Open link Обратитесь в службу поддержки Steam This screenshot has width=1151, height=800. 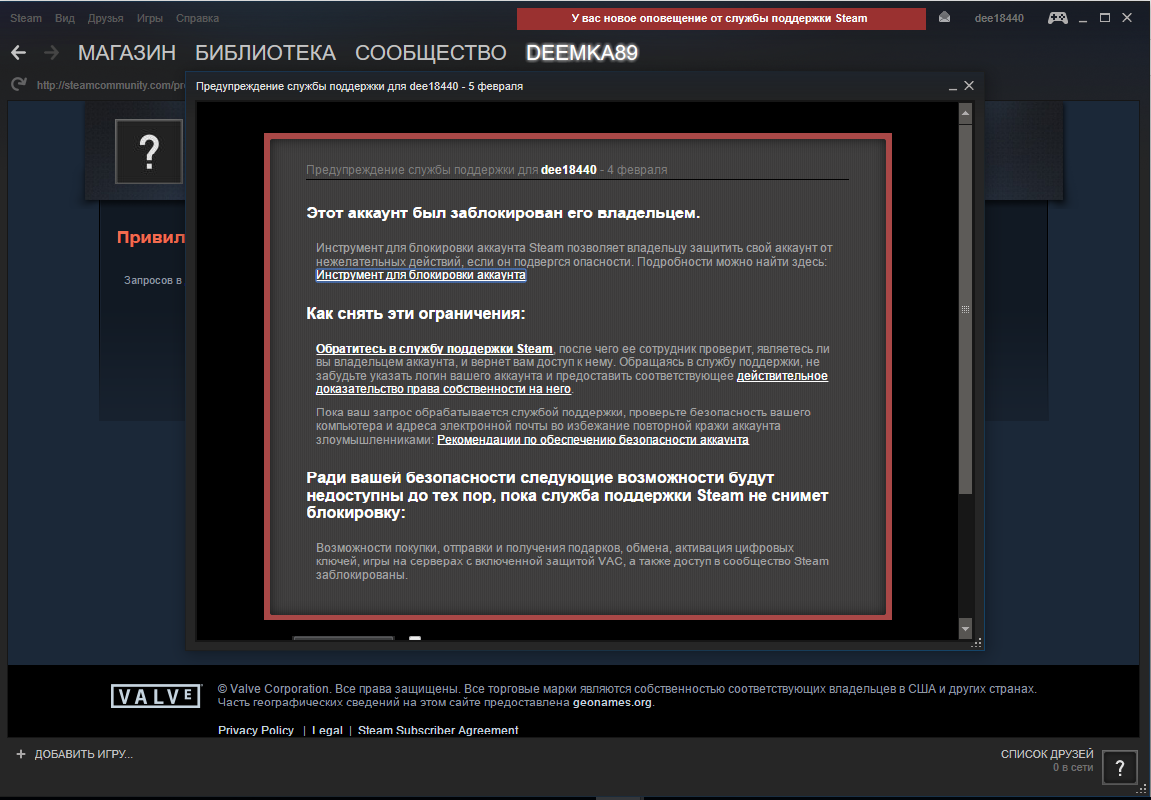434,349
